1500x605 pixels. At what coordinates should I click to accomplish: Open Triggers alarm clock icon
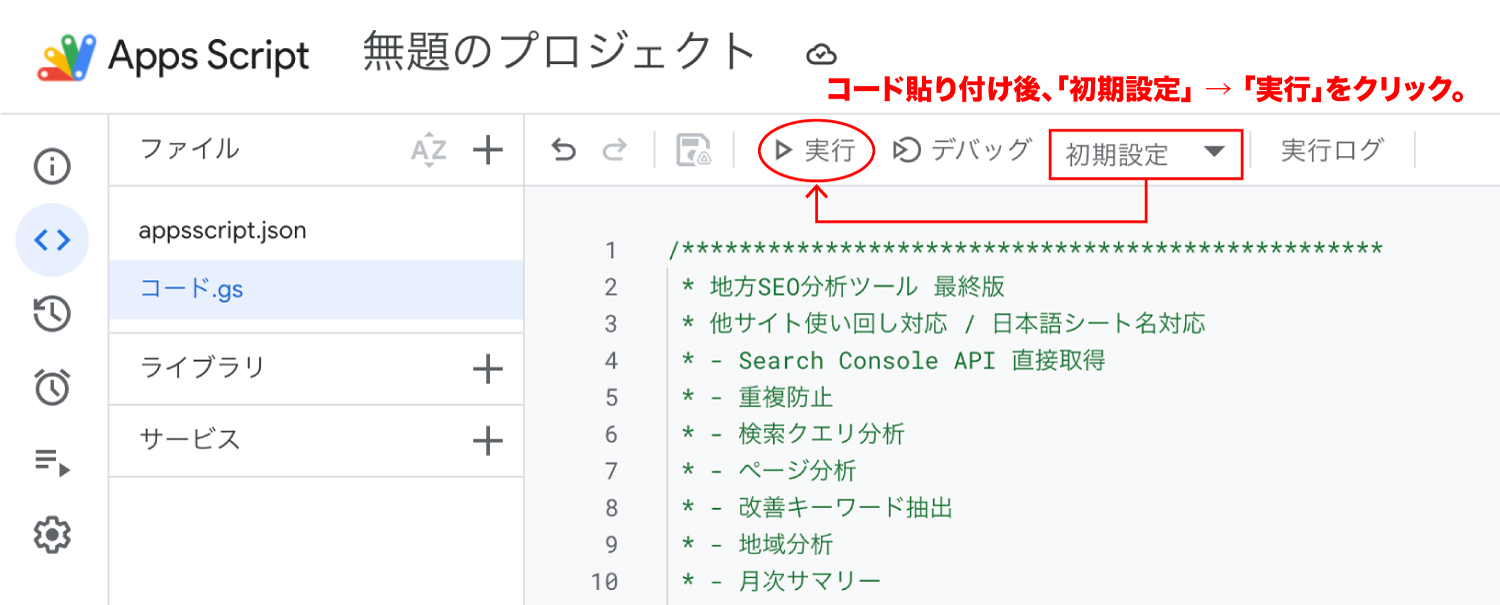52,387
